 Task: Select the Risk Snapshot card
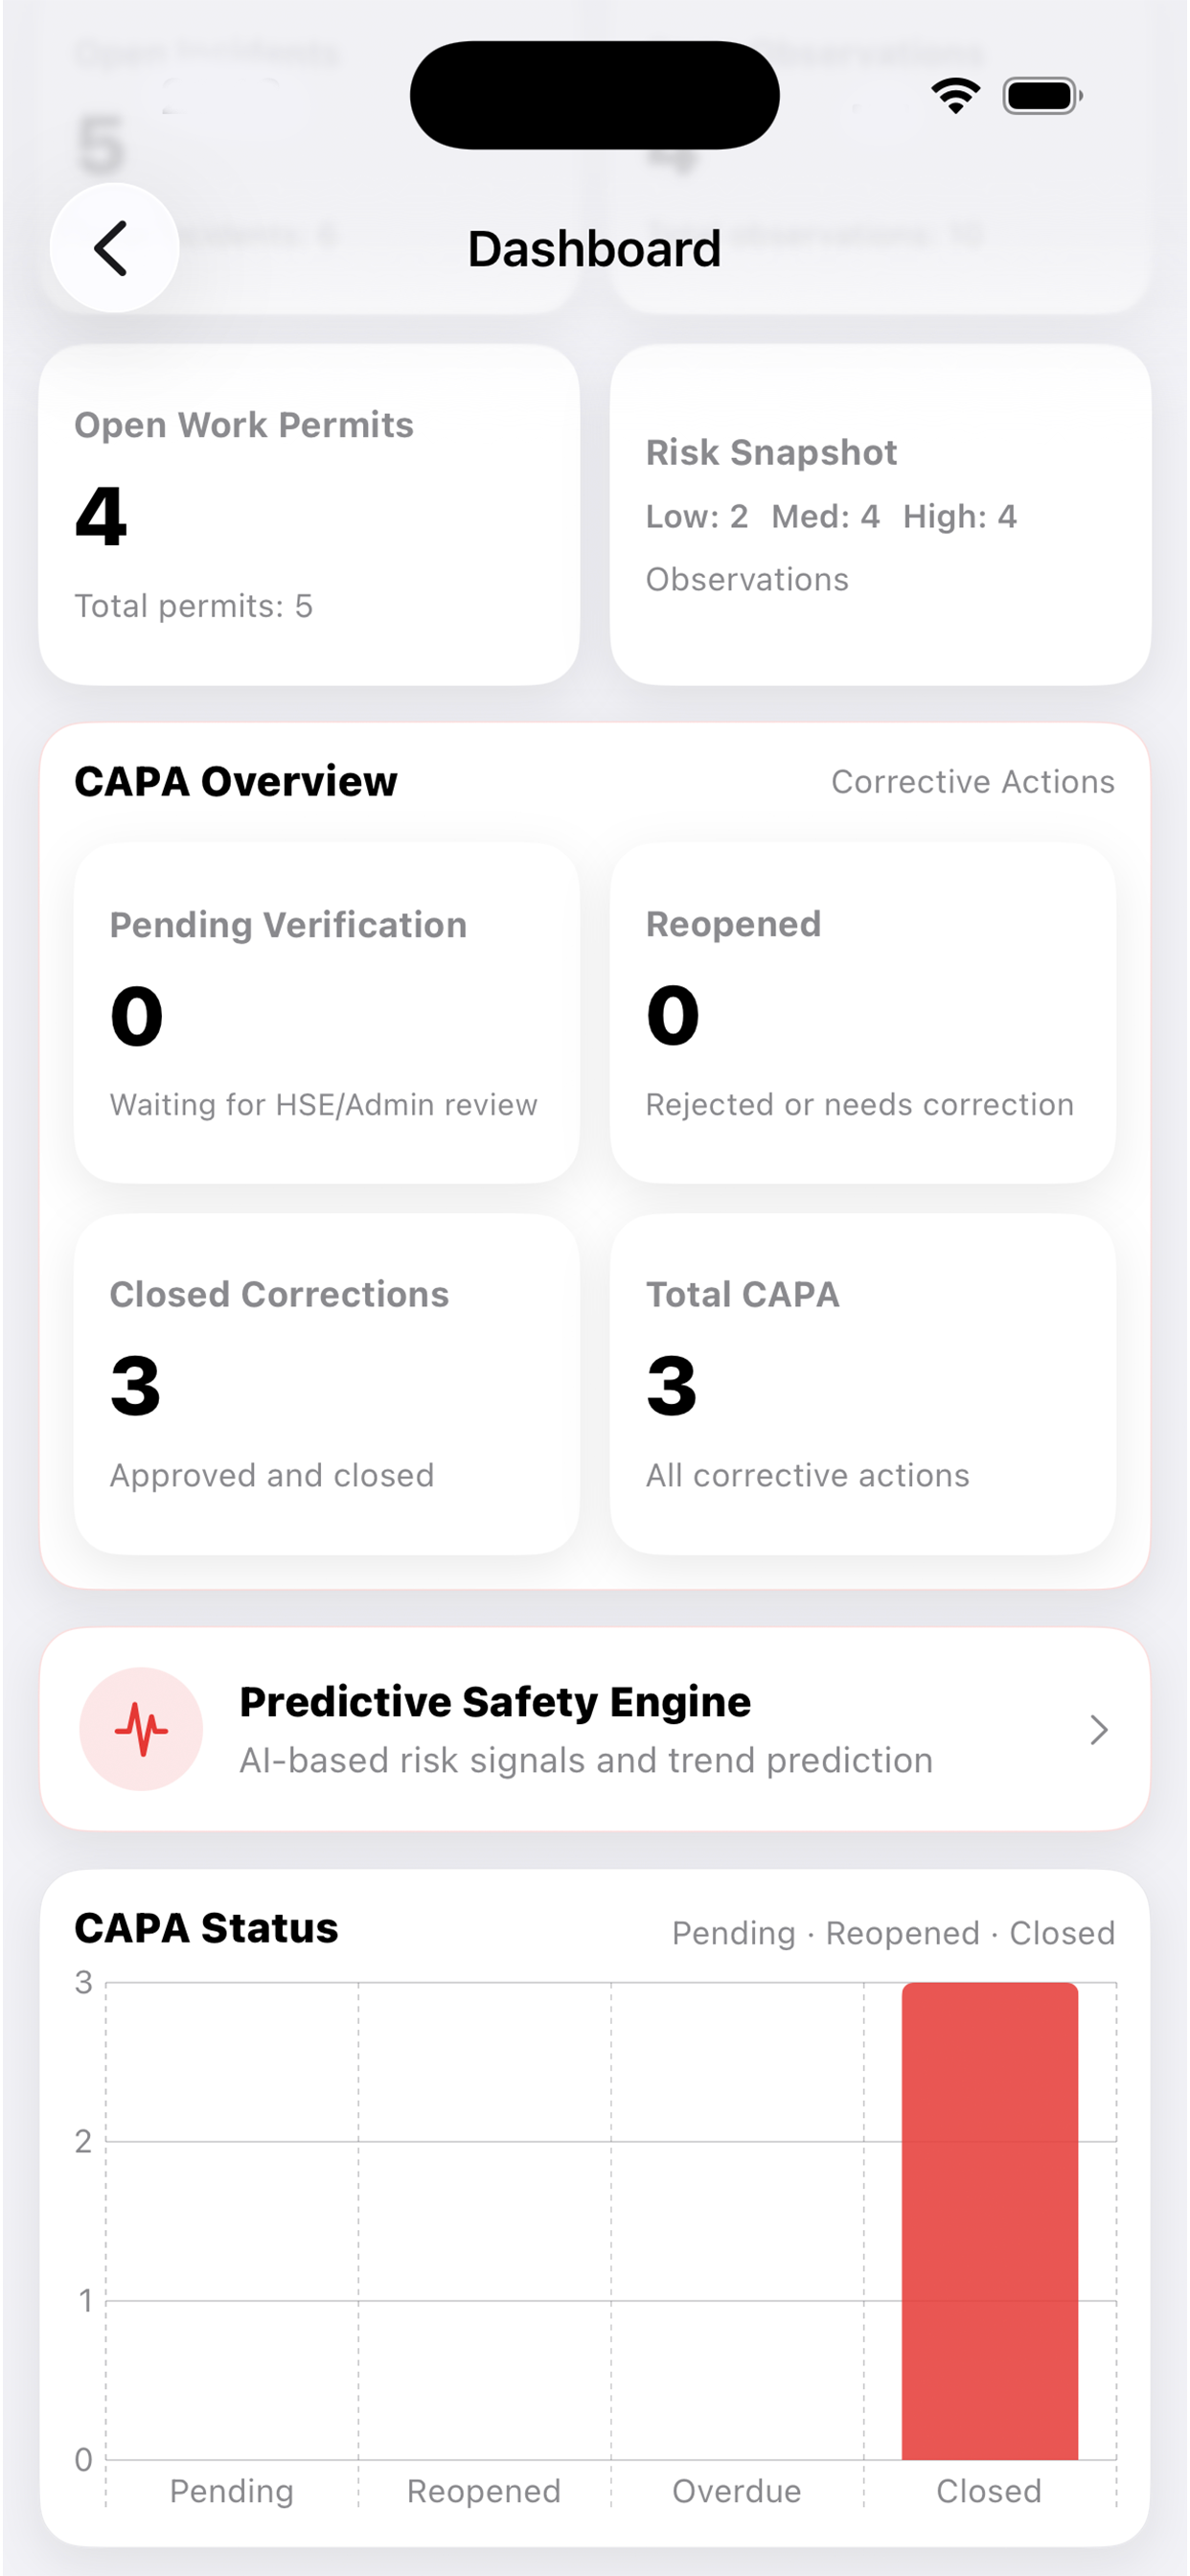click(880, 515)
